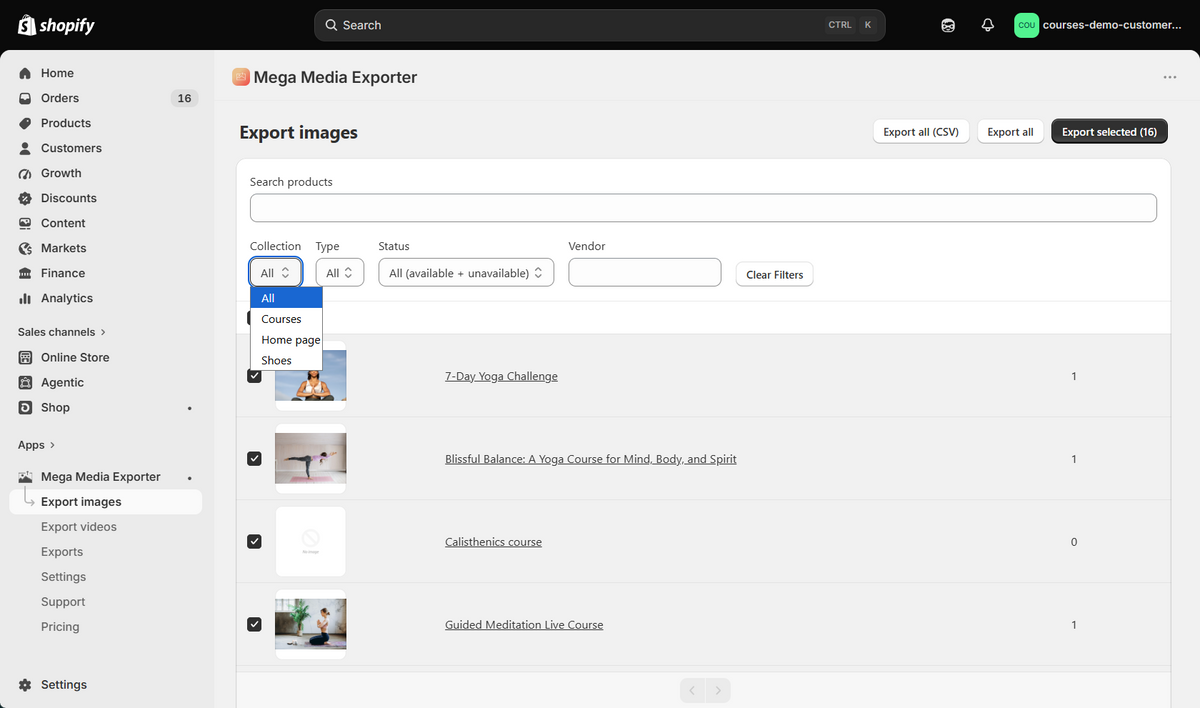This screenshot has width=1200, height=708.
Task: Click the Agentic channel icon
Action: coord(25,382)
